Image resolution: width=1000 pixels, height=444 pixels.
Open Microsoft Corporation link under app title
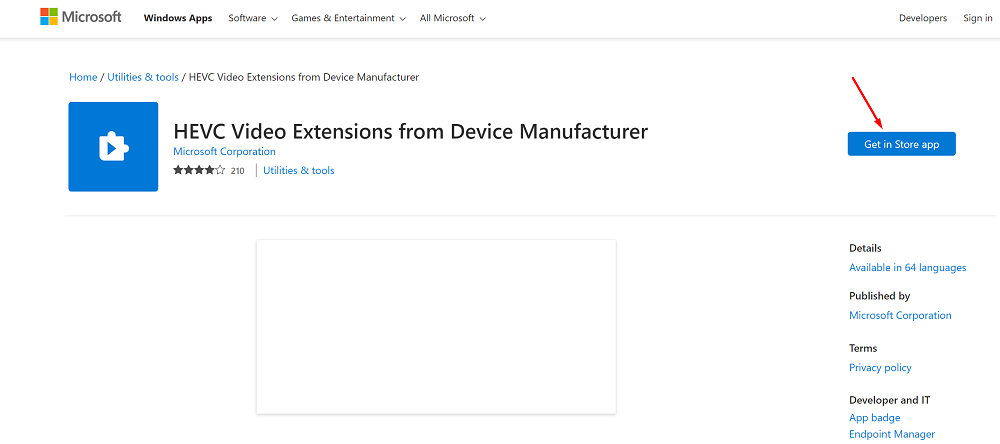click(224, 152)
